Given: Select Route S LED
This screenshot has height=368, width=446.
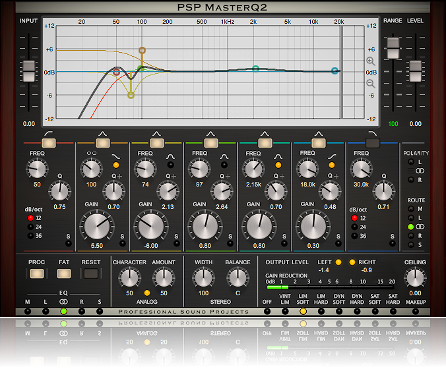Looking at the screenshot, I should point(411,244).
